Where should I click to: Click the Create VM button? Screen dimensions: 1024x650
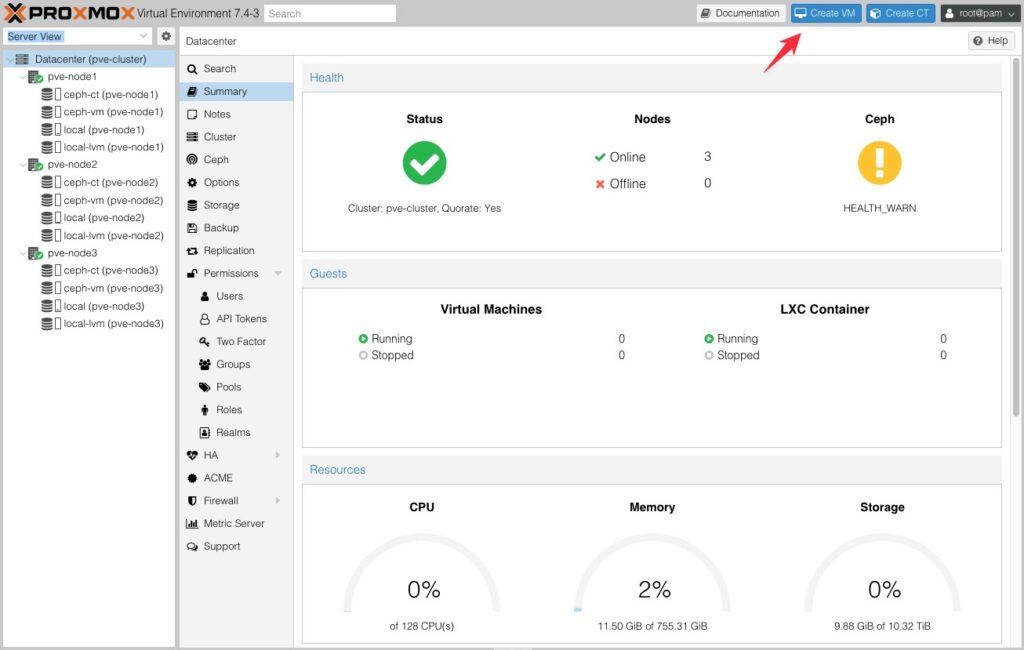click(826, 13)
